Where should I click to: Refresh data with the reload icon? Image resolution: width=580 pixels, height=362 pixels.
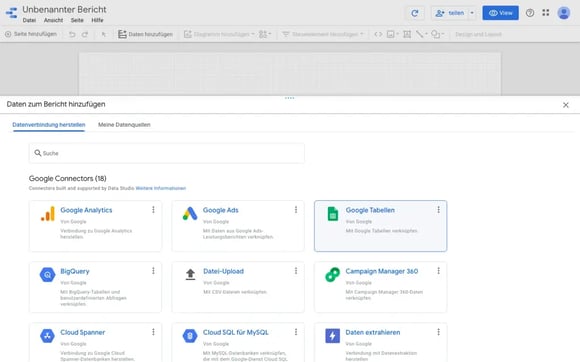tap(415, 13)
